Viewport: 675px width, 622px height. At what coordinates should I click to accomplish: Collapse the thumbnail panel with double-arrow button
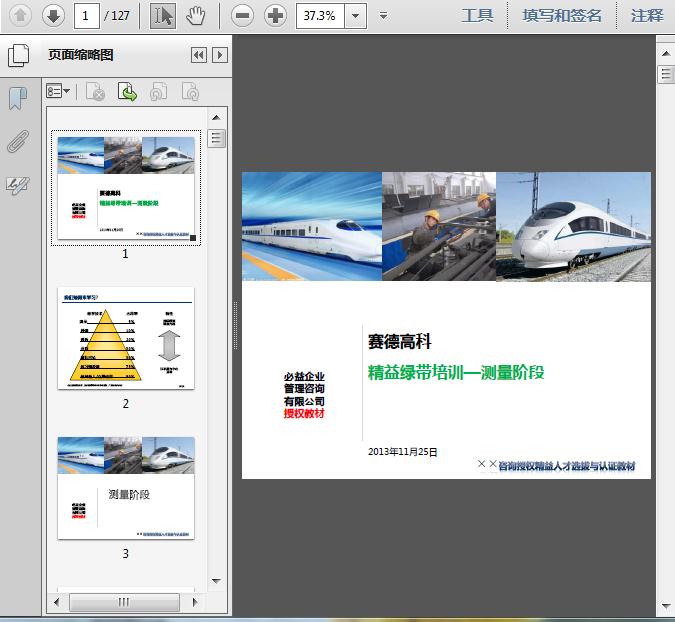click(198, 55)
